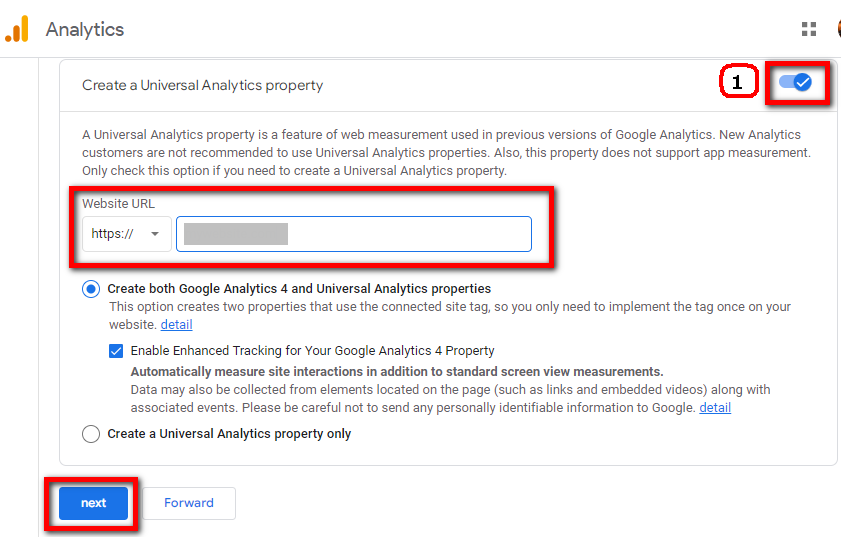Click the 'Create a Universal Analytics property' heading

tap(203, 86)
